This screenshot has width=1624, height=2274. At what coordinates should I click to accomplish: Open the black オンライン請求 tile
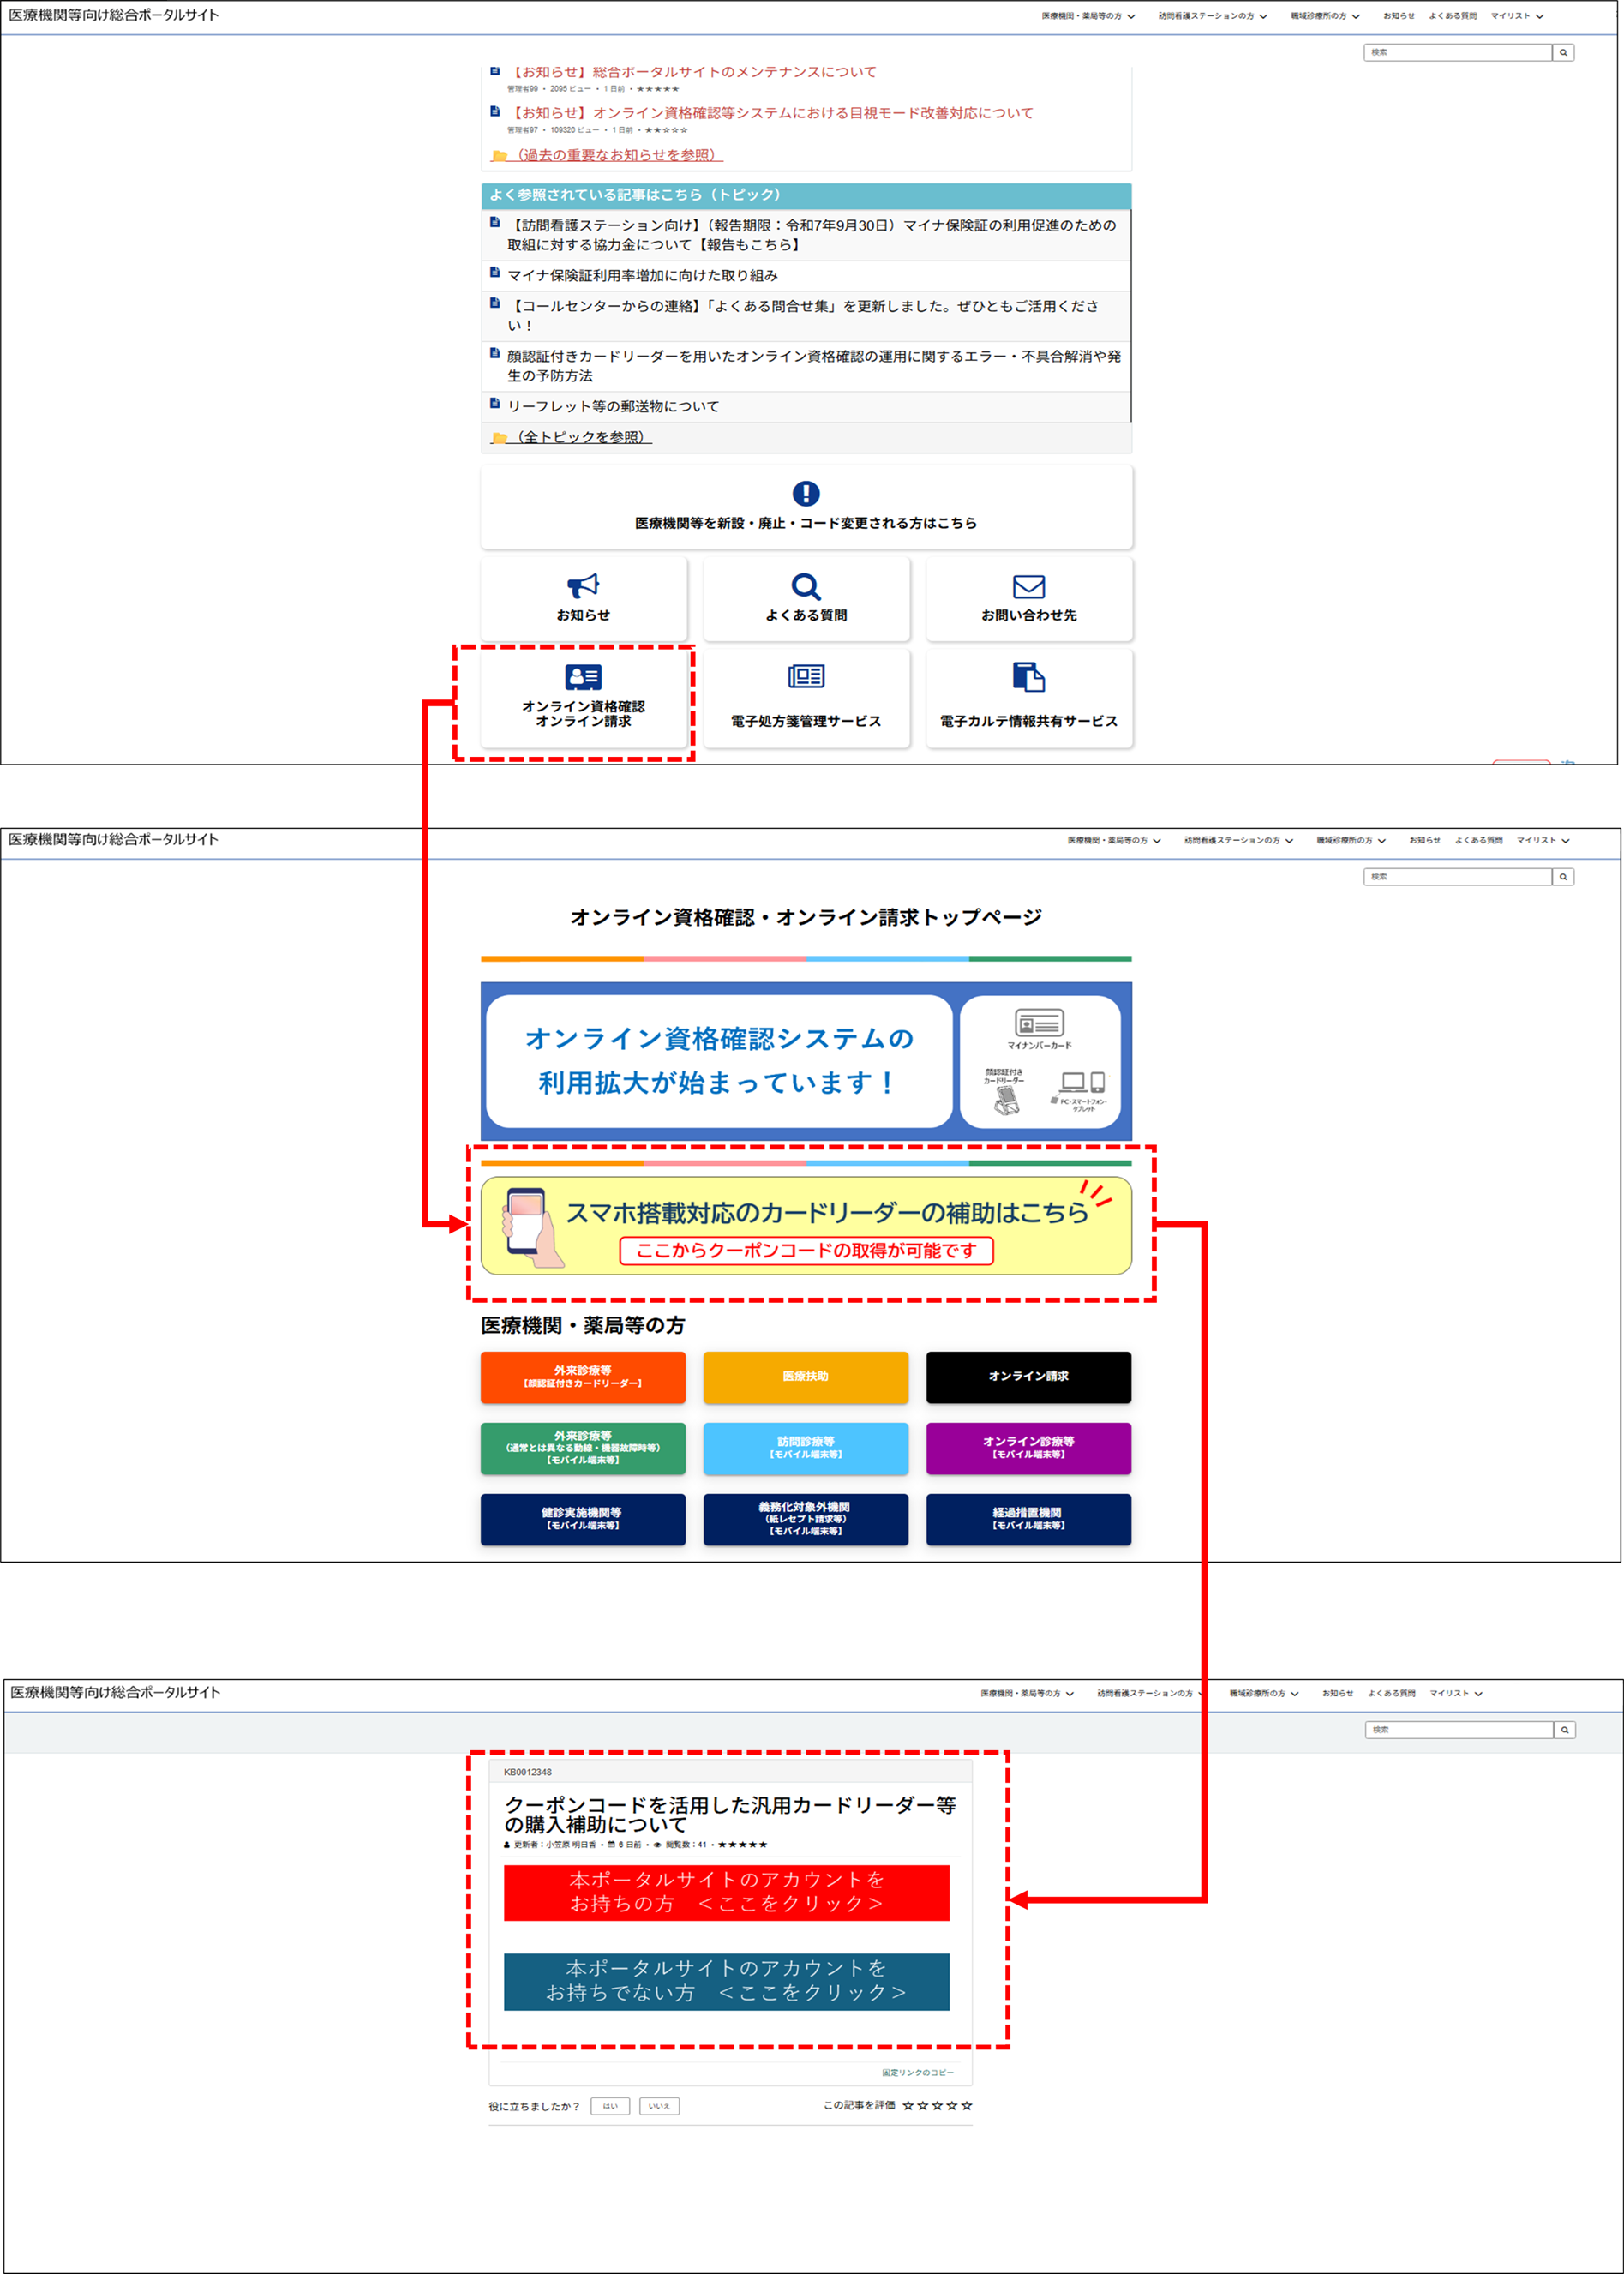click(1028, 1377)
